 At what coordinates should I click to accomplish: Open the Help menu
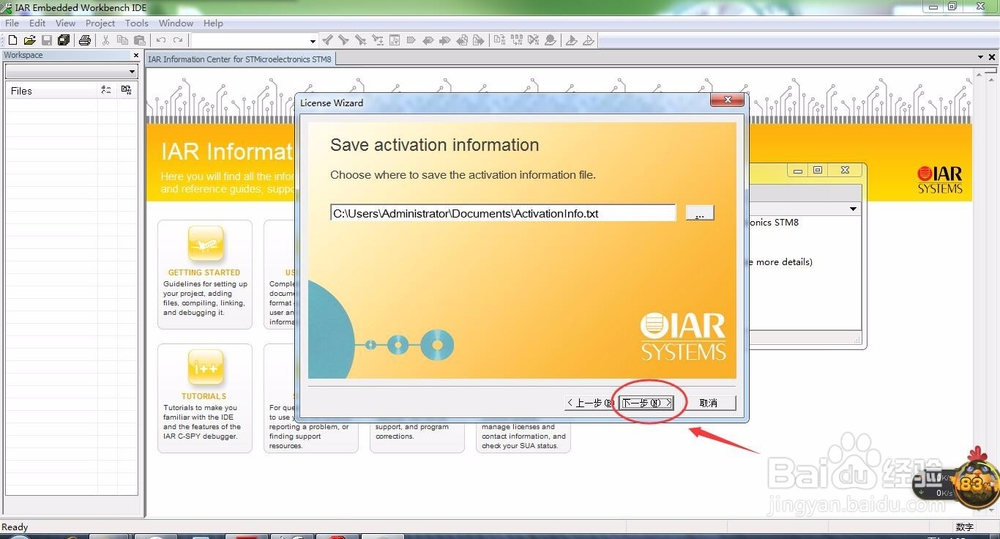(213, 23)
